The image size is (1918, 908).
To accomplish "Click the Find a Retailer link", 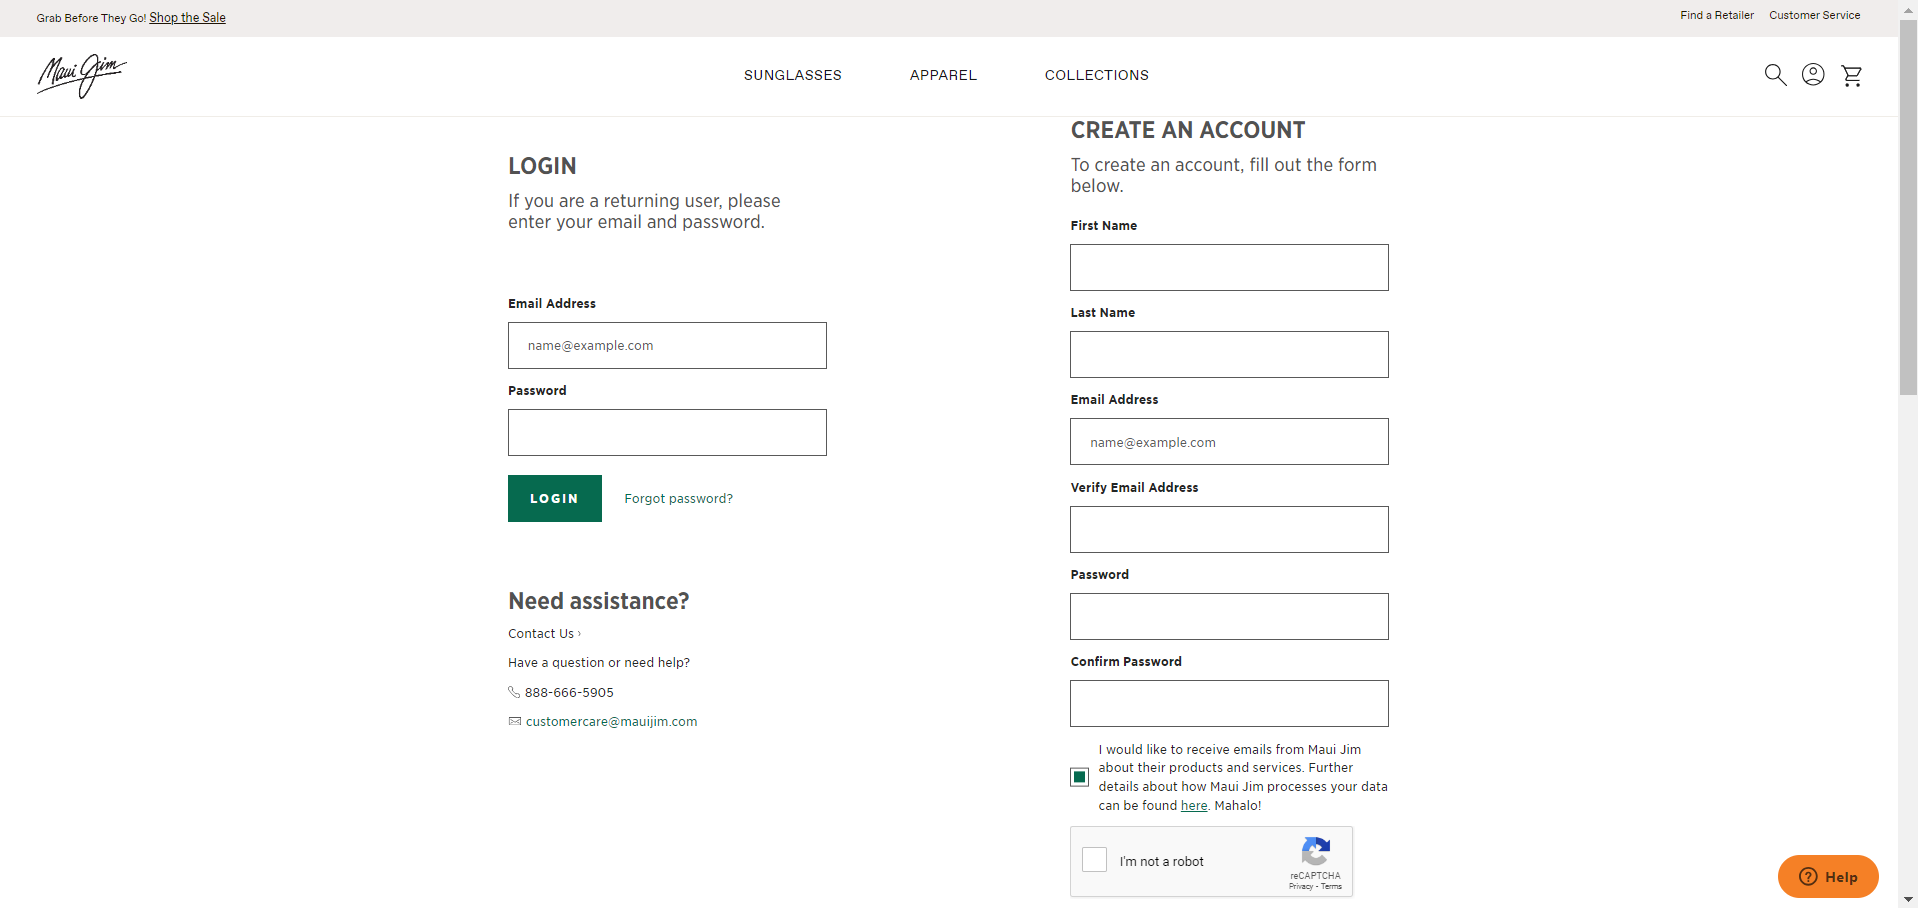I will (x=1717, y=15).
